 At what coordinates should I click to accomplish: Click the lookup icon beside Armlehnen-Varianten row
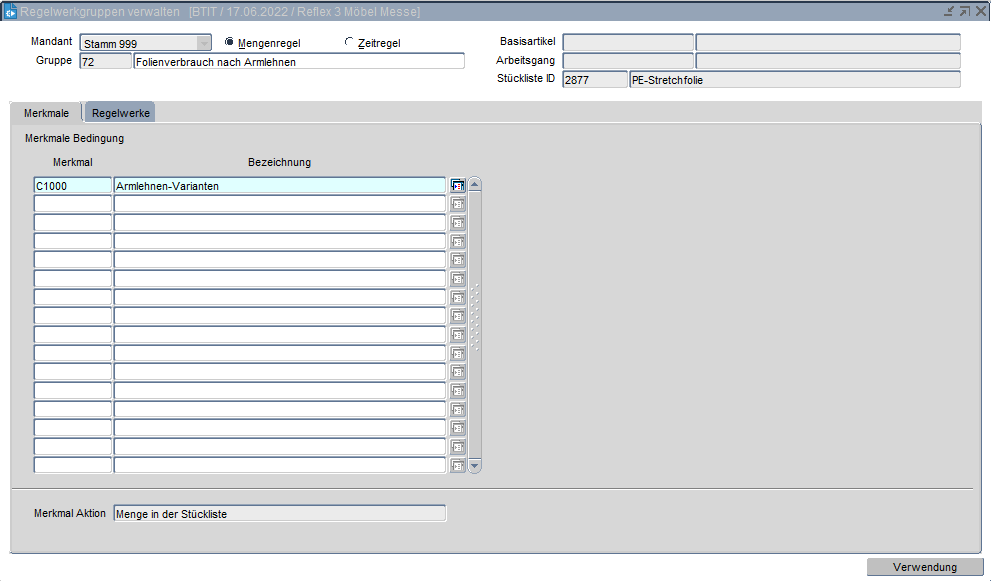point(458,185)
